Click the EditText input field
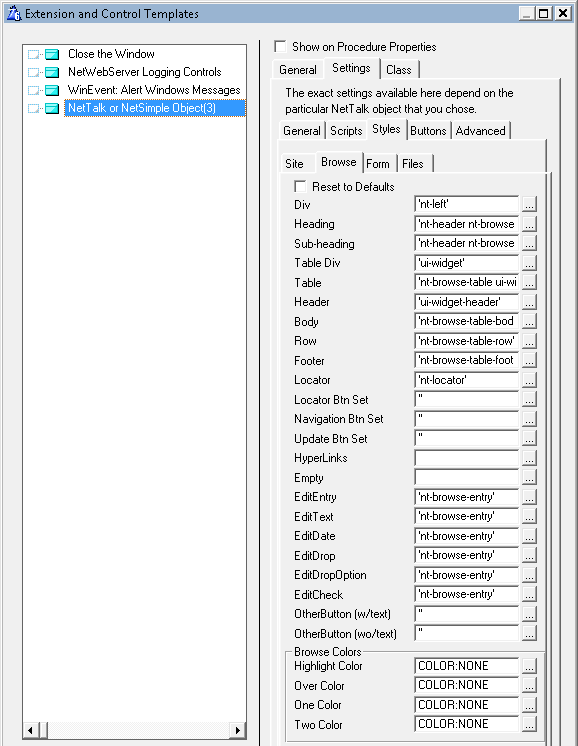 tap(467, 516)
